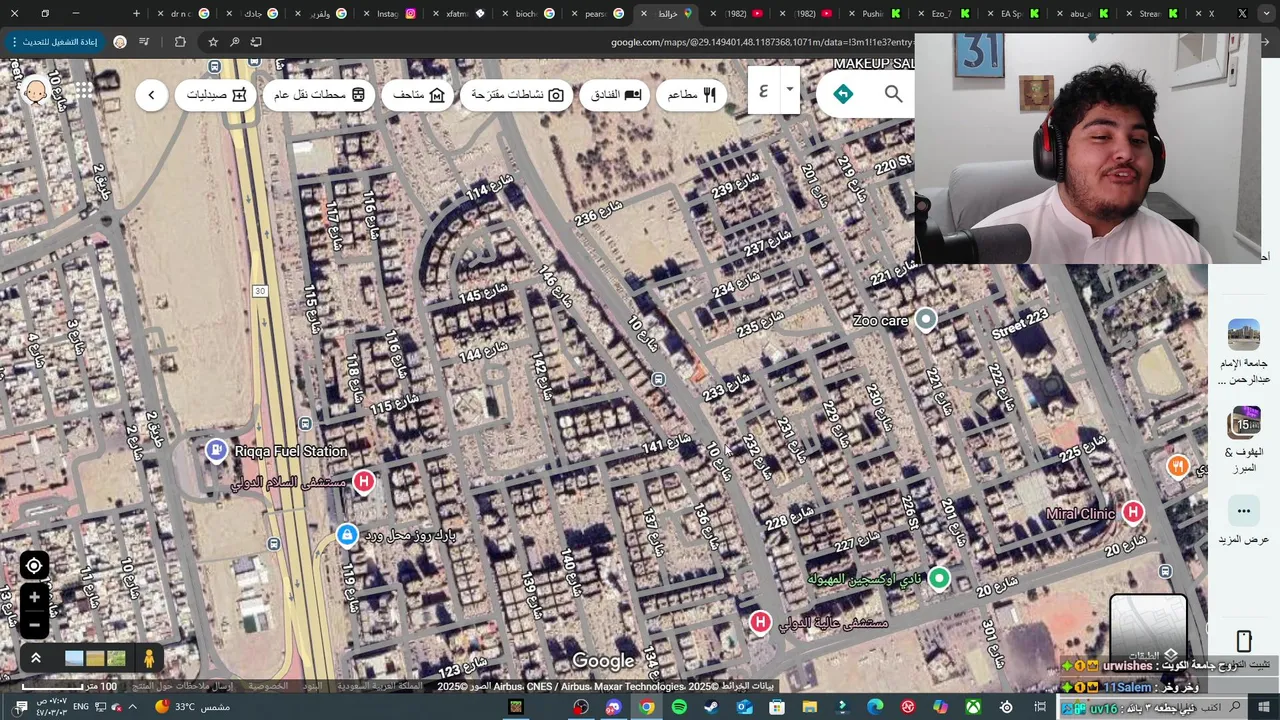Click the map scale bar (100 m)
This screenshot has width=1280, height=720.
[x=70, y=686]
